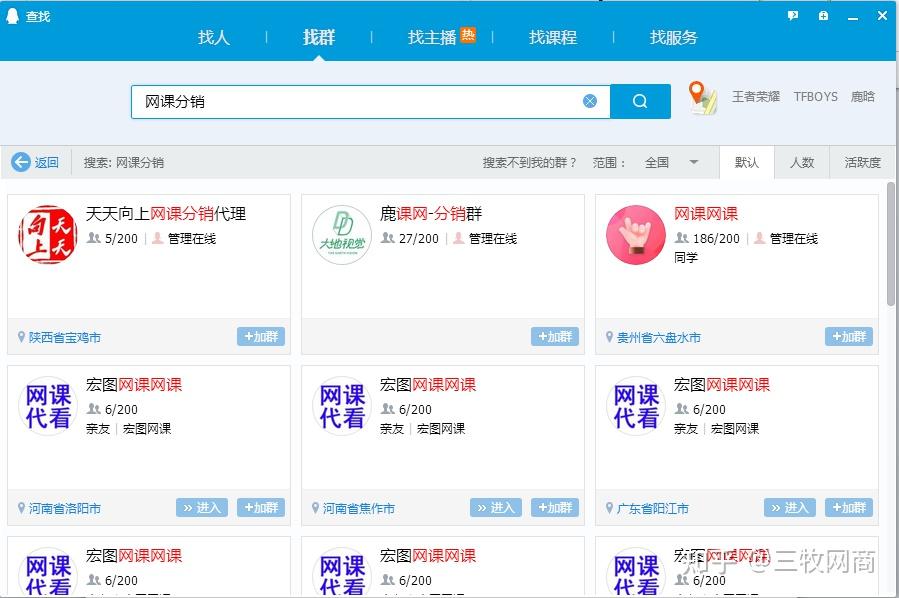Open the 陕西省宝鸡市 location link
The width and height of the screenshot is (899, 598).
point(65,338)
